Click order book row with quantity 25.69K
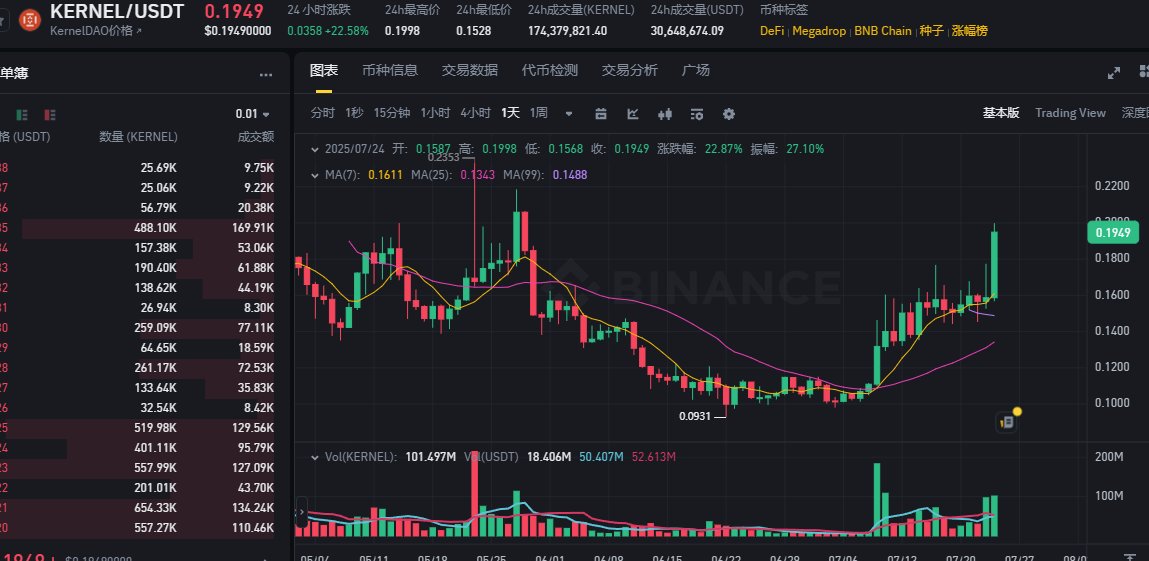Screen dimensions: 1149x561 [x=138, y=168]
